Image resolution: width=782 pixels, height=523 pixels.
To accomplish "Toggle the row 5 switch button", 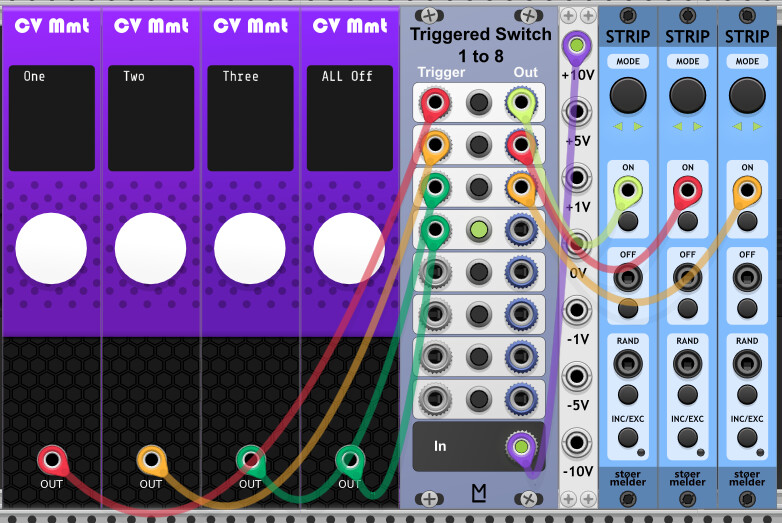I will coord(479,272).
